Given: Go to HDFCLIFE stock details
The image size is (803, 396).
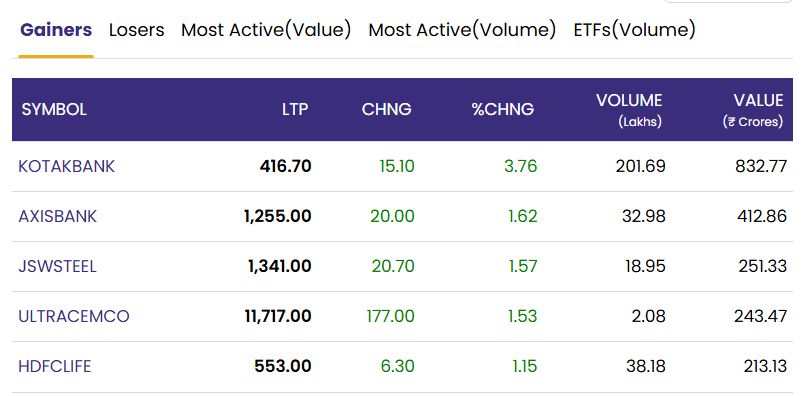Looking at the screenshot, I should 55,366.
